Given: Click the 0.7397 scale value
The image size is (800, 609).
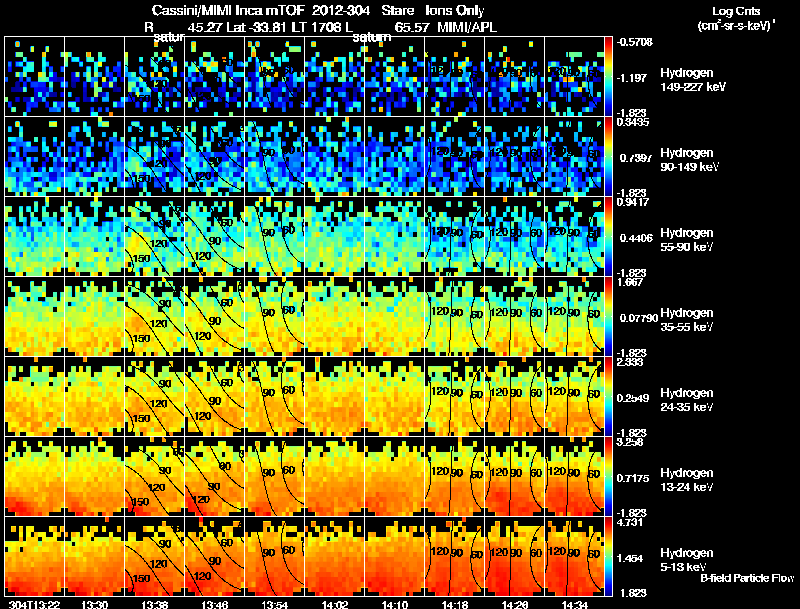Looking at the screenshot, I should 636,158.
